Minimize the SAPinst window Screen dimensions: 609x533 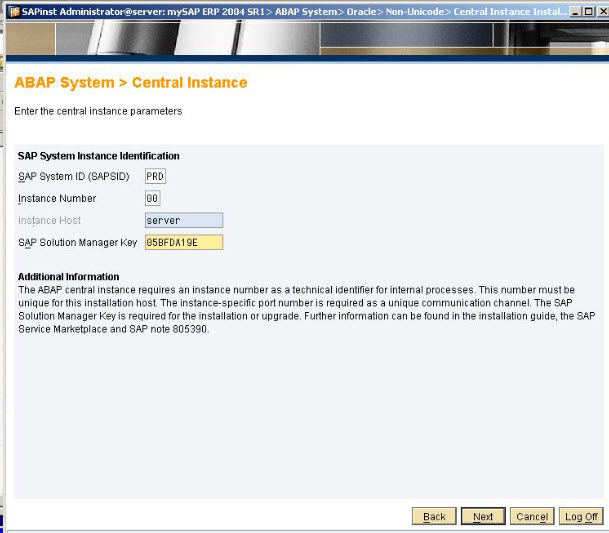[575, 12]
